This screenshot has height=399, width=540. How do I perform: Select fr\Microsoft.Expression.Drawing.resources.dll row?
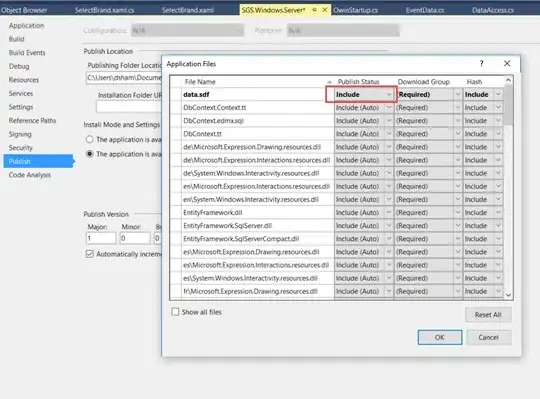[x=258, y=291]
